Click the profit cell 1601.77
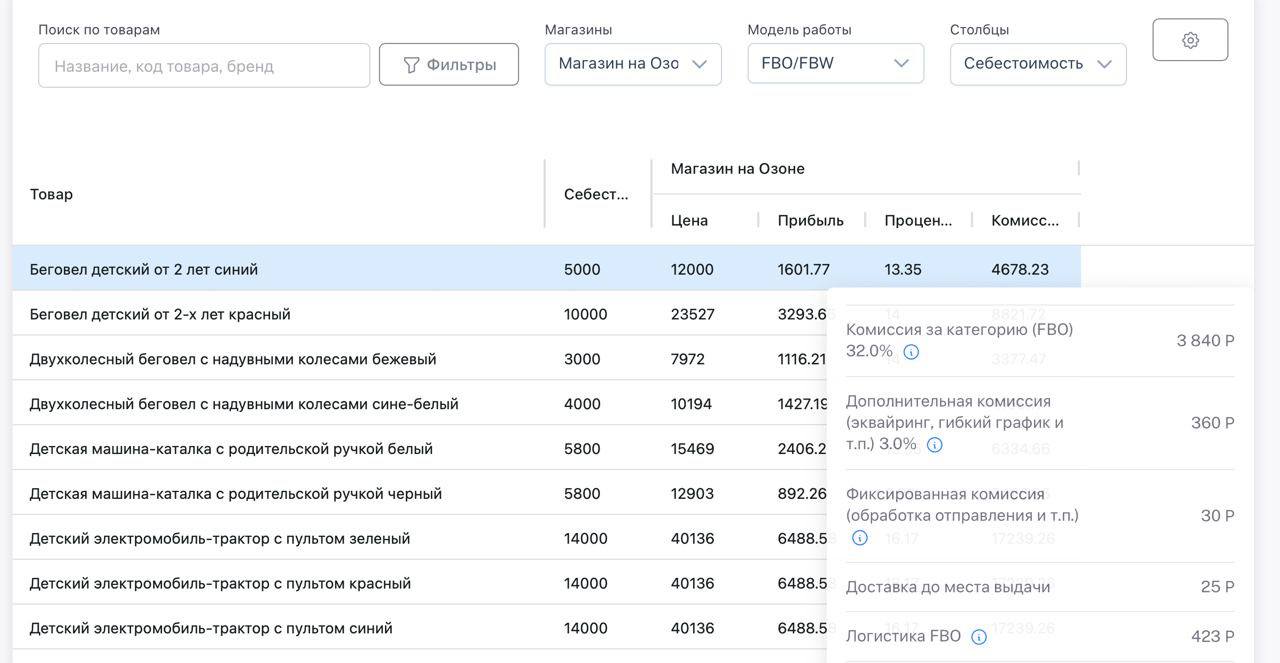Viewport: 1280px width, 663px height. tap(804, 270)
